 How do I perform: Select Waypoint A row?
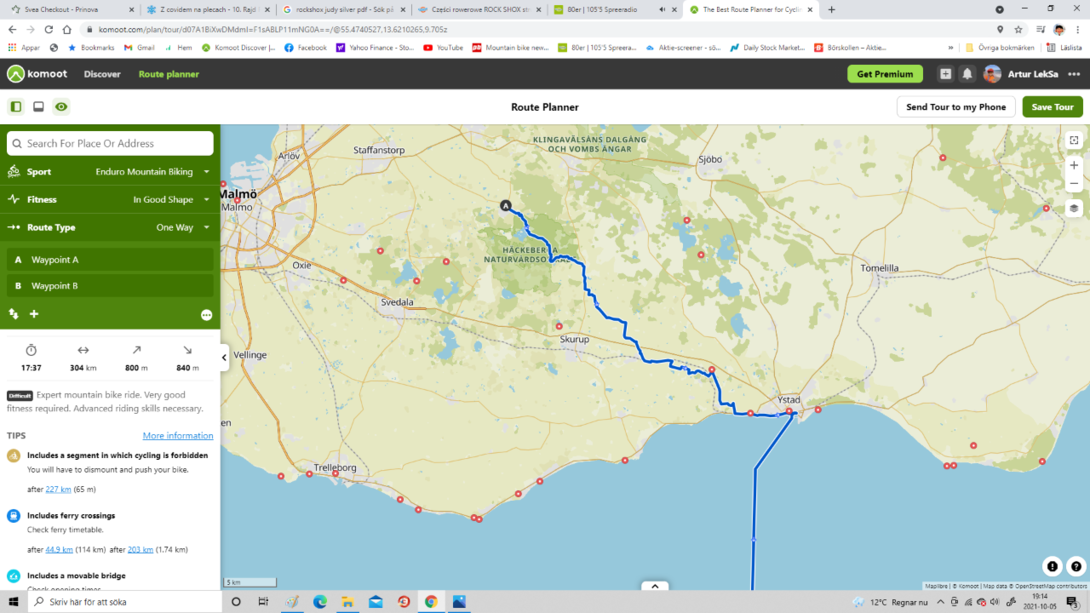pos(110,260)
